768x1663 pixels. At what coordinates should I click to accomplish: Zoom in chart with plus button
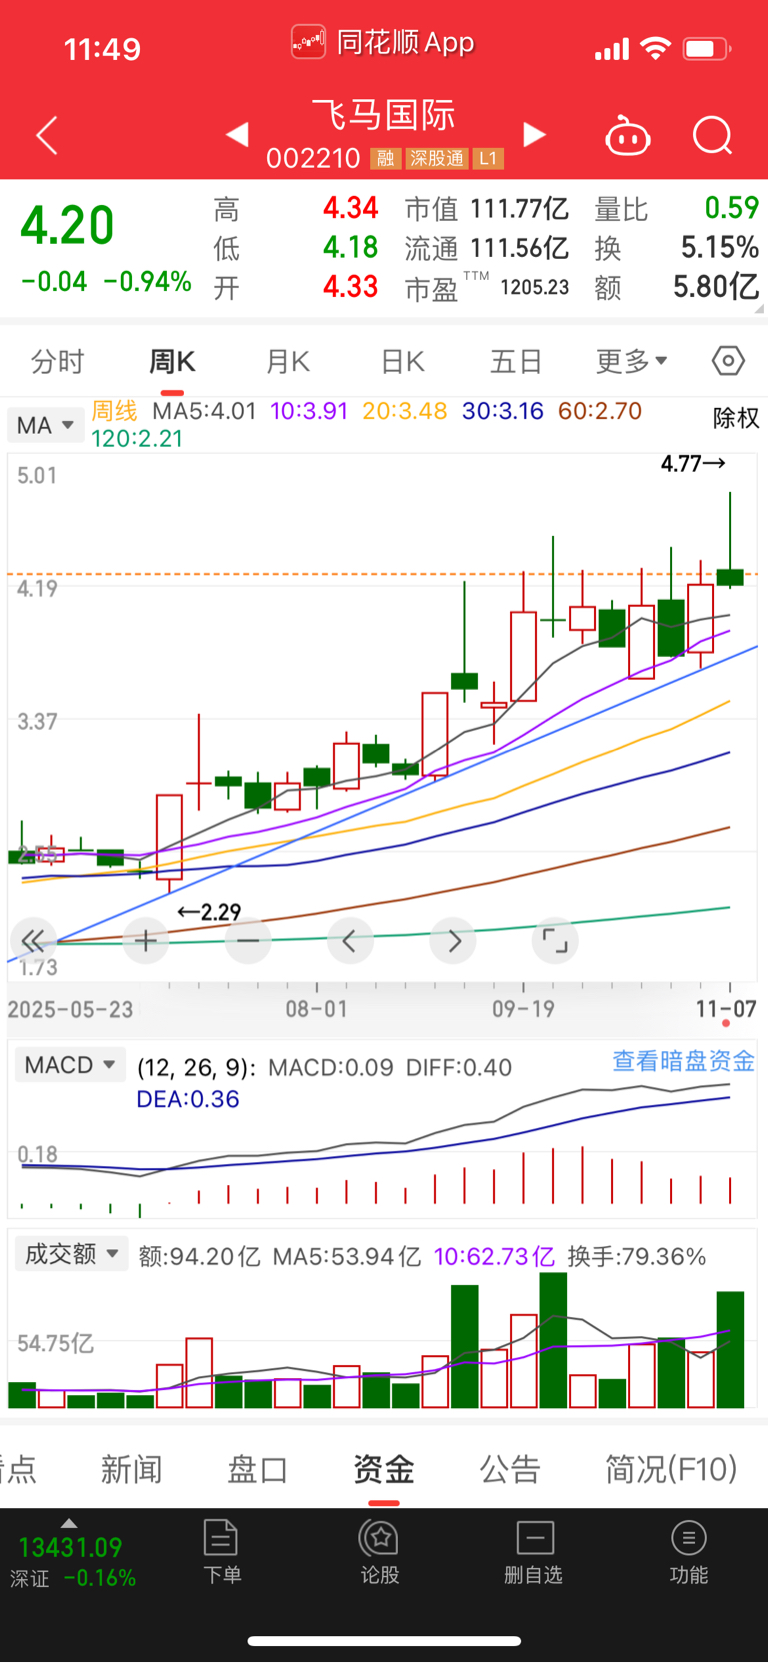(x=146, y=941)
